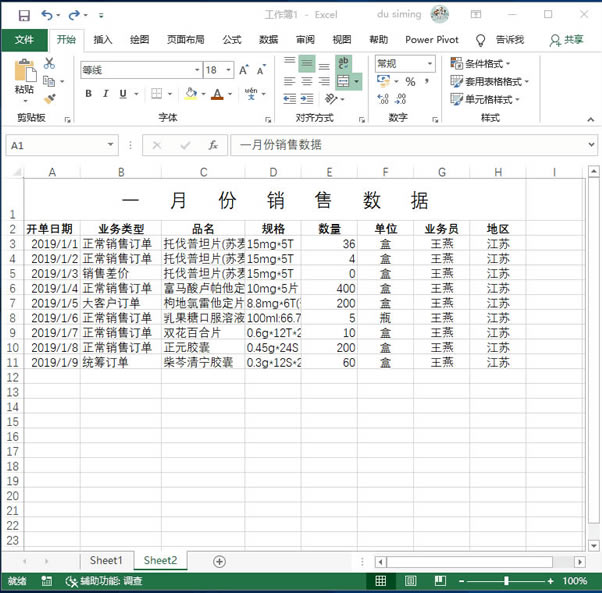Decrease the indent level

289,99
